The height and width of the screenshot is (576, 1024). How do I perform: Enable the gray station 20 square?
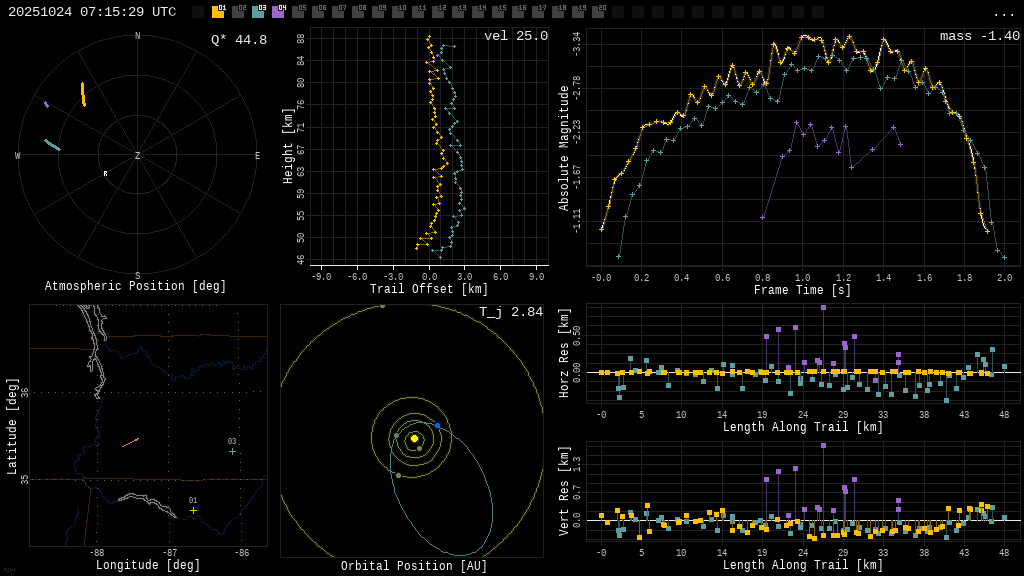[598, 12]
